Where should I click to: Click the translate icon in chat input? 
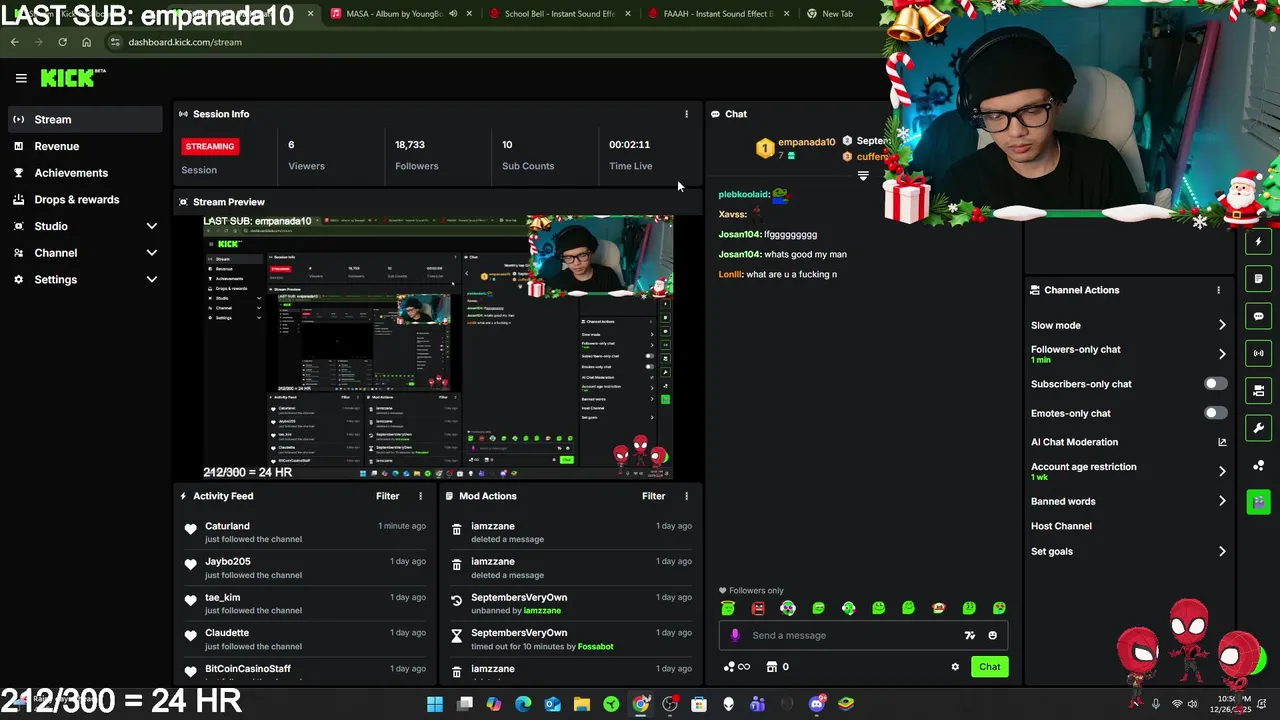coord(969,635)
